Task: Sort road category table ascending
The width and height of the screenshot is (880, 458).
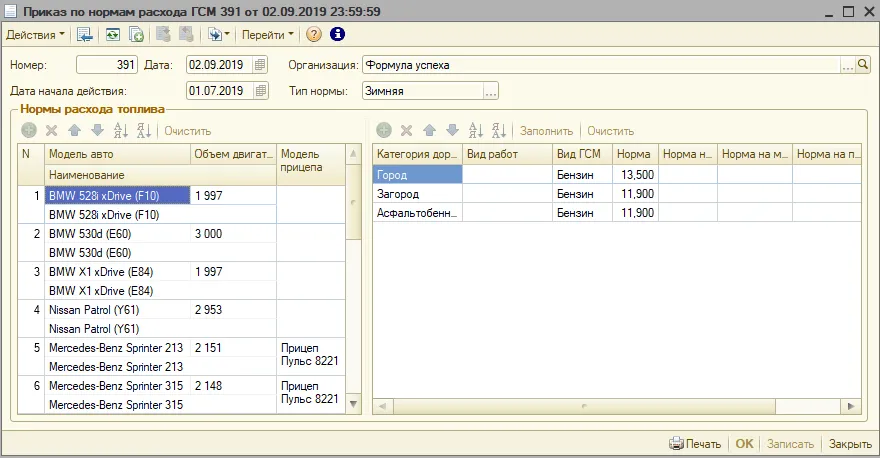Action: click(x=475, y=131)
